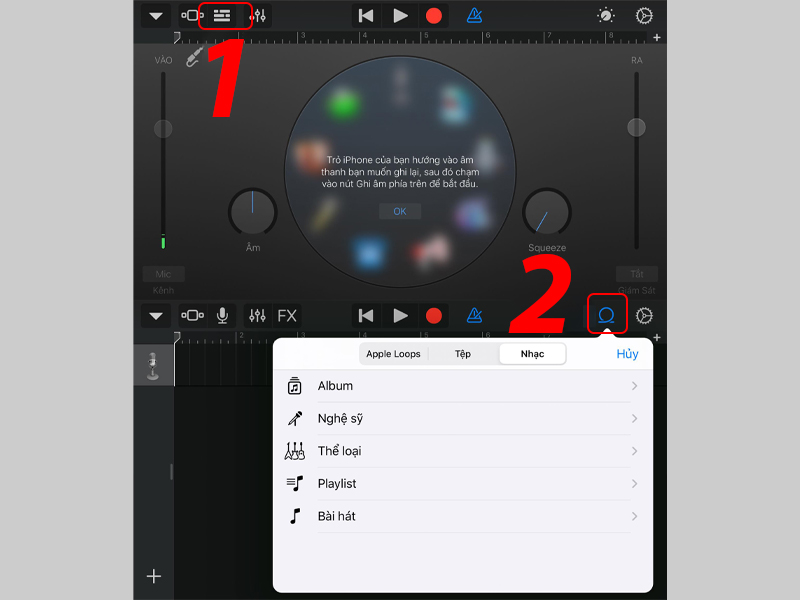Expand the Nghệ sỹ chevron
Viewport: 800px width, 600px height.
coord(634,418)
